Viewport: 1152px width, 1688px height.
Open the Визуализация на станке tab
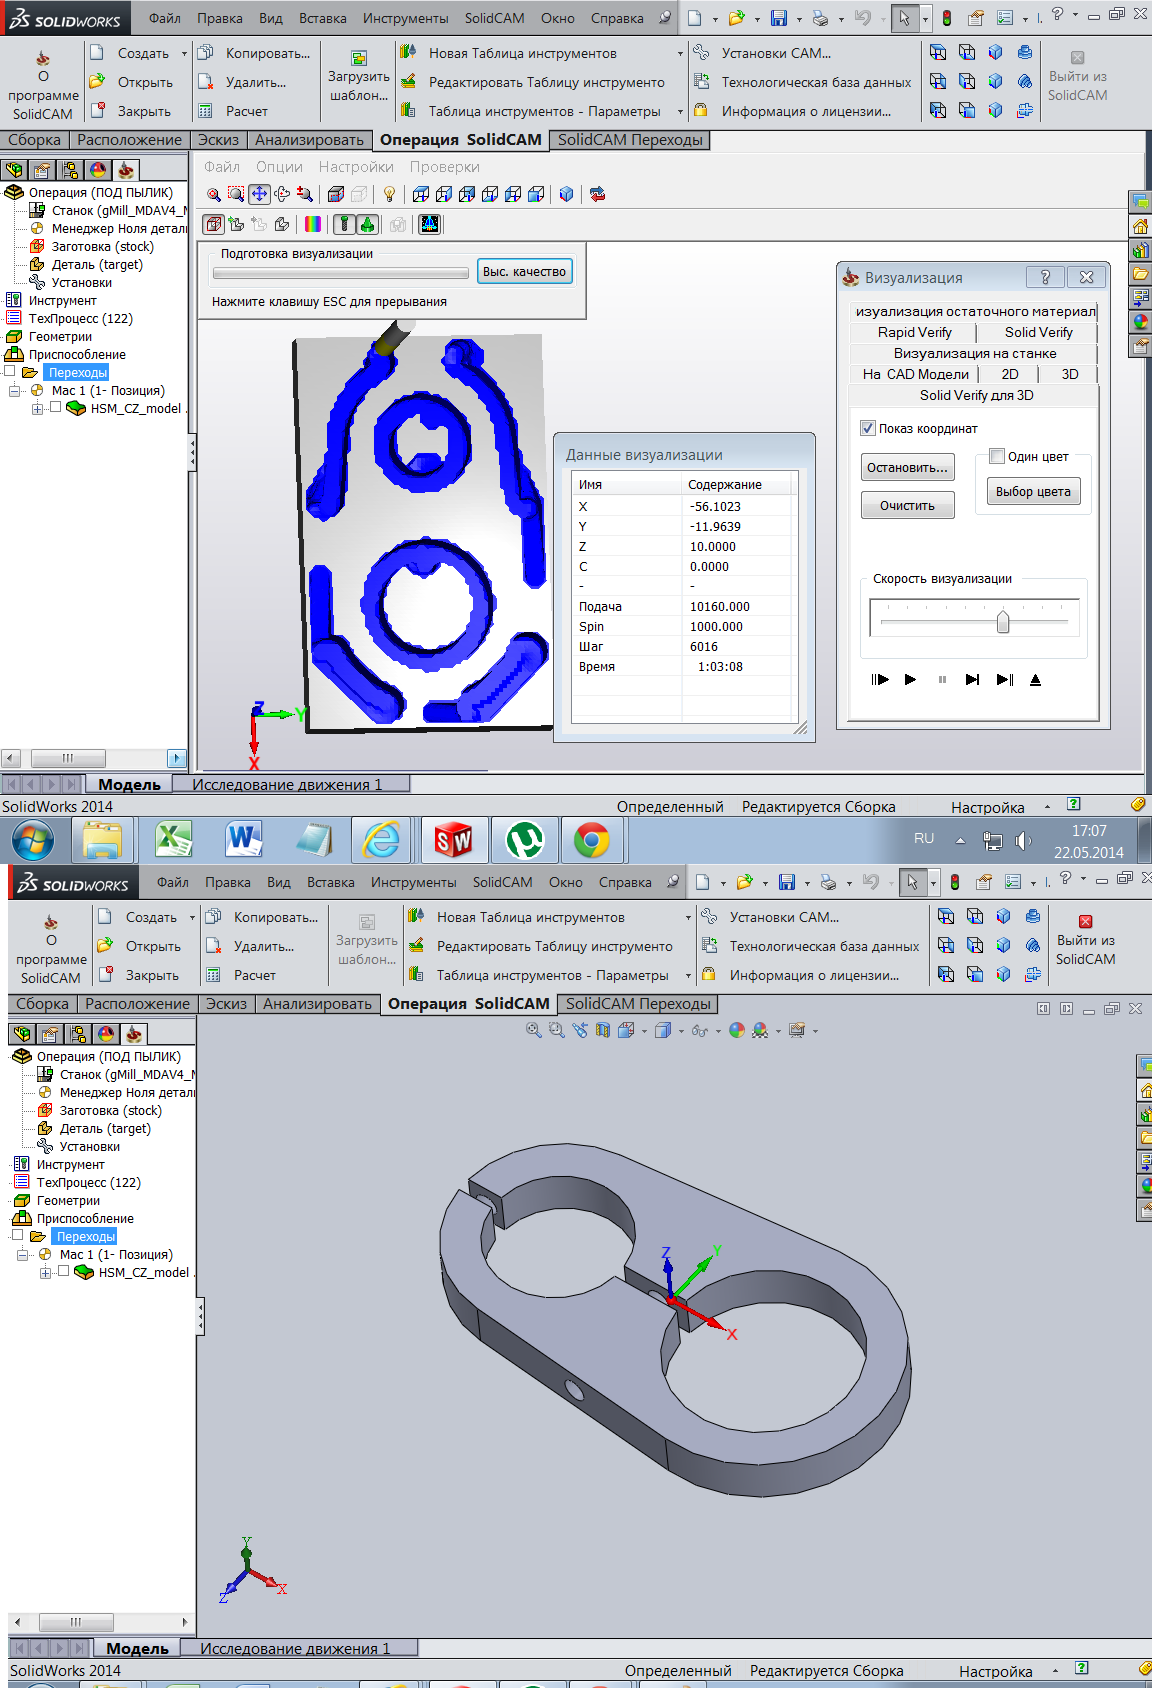[x=974, y=353]
